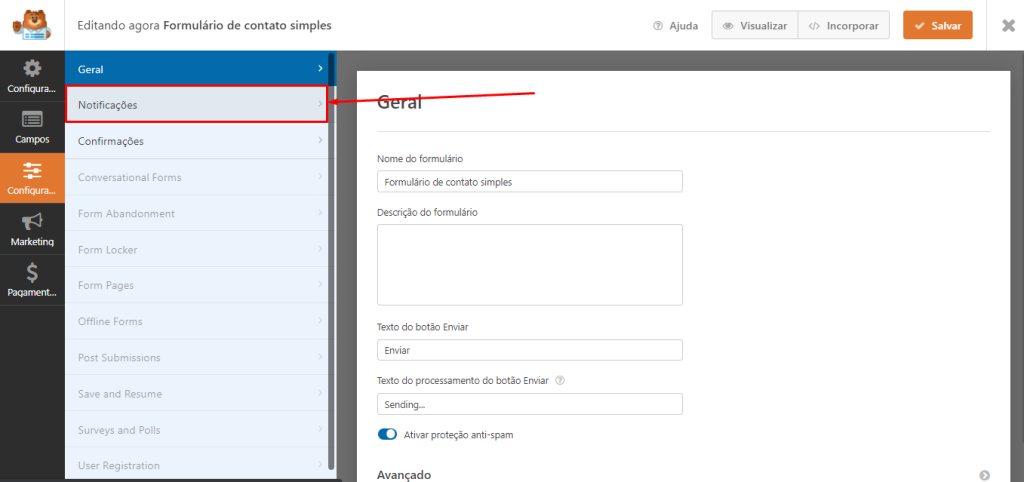Click chevron on the Surveys and Polls row
Image resolution: width=1024 pixels, height=482 pixels.
click(x=320, y=429)
